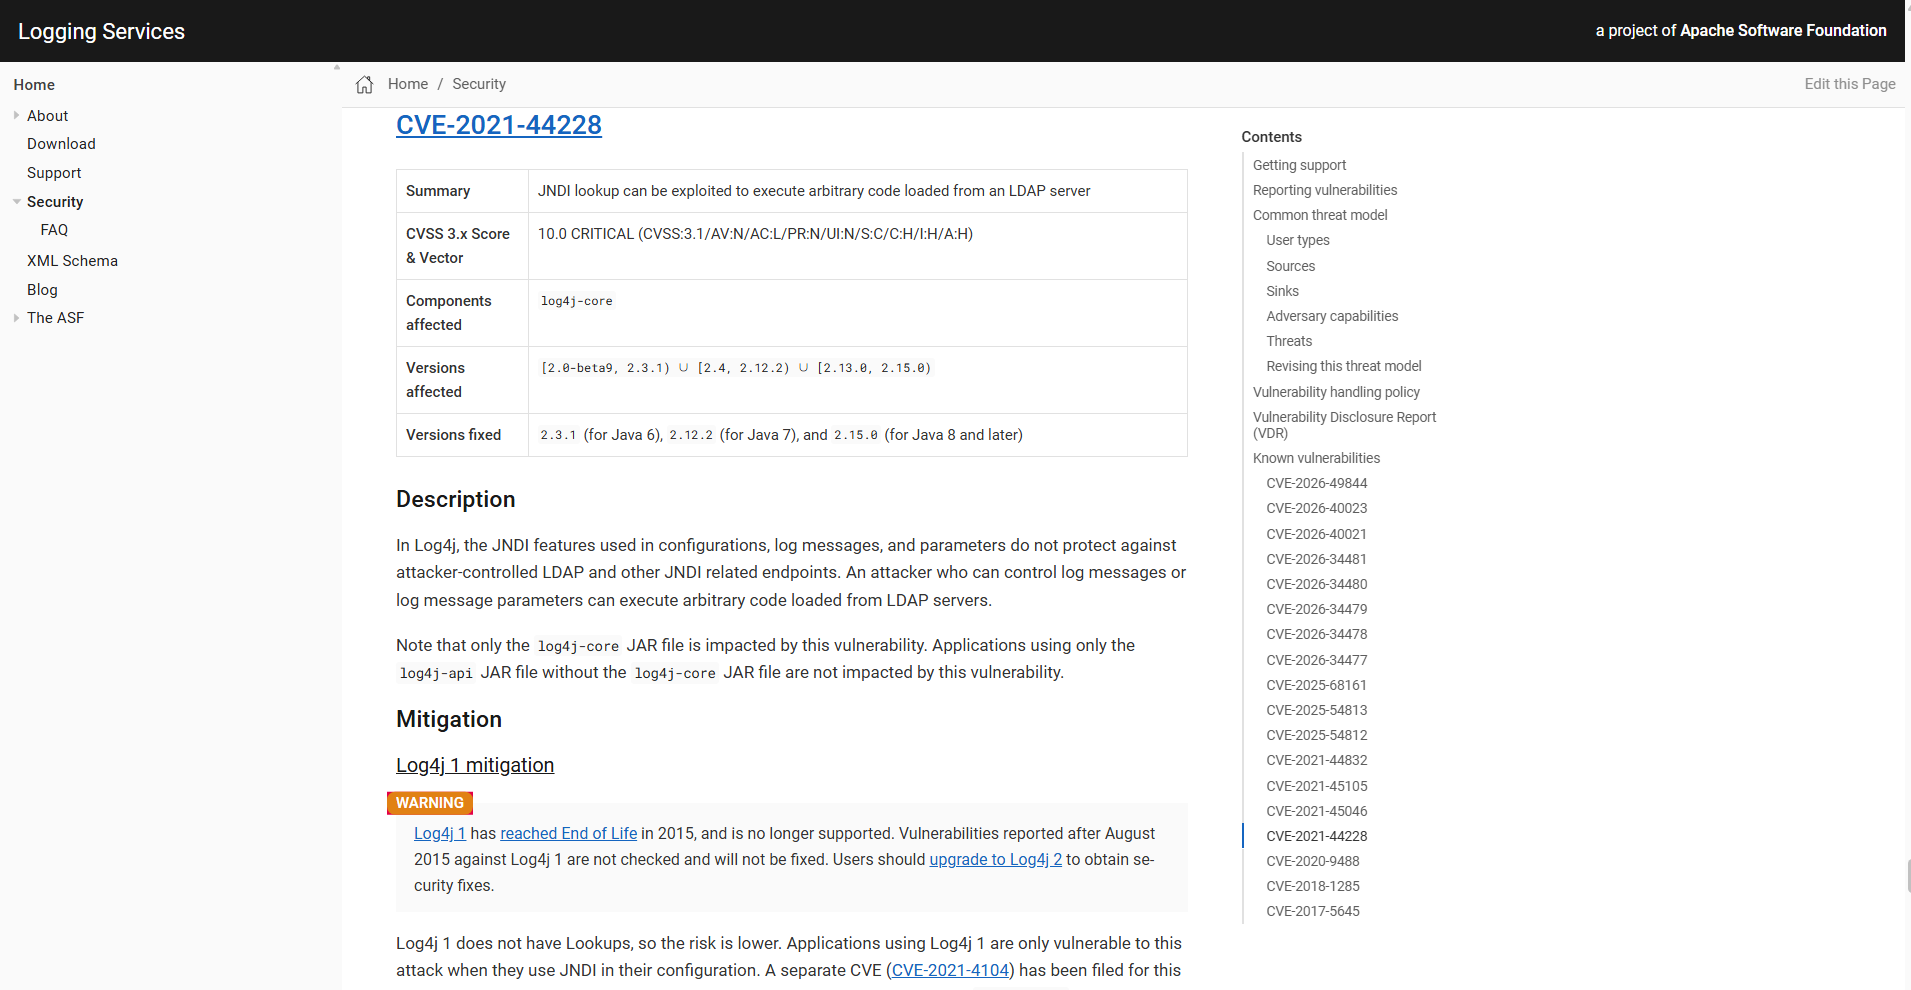The image size is (1911, 990).
Task: Jump to CVE-2018-1285 in Contents
Action: [1313, 886]
